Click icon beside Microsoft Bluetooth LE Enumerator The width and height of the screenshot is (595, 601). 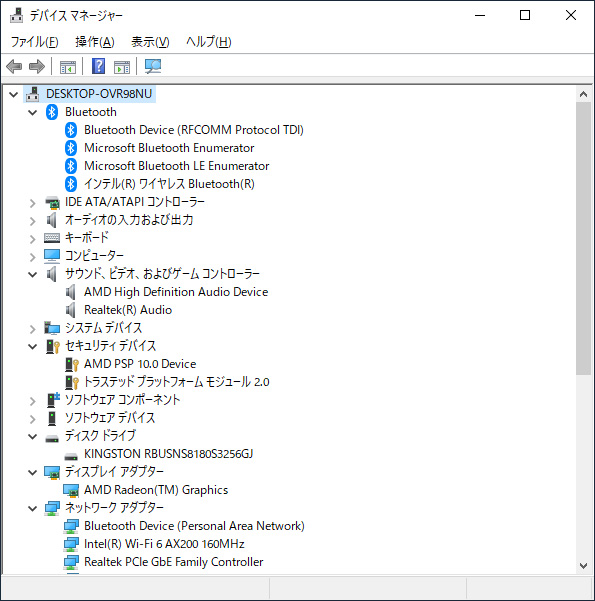71,166
